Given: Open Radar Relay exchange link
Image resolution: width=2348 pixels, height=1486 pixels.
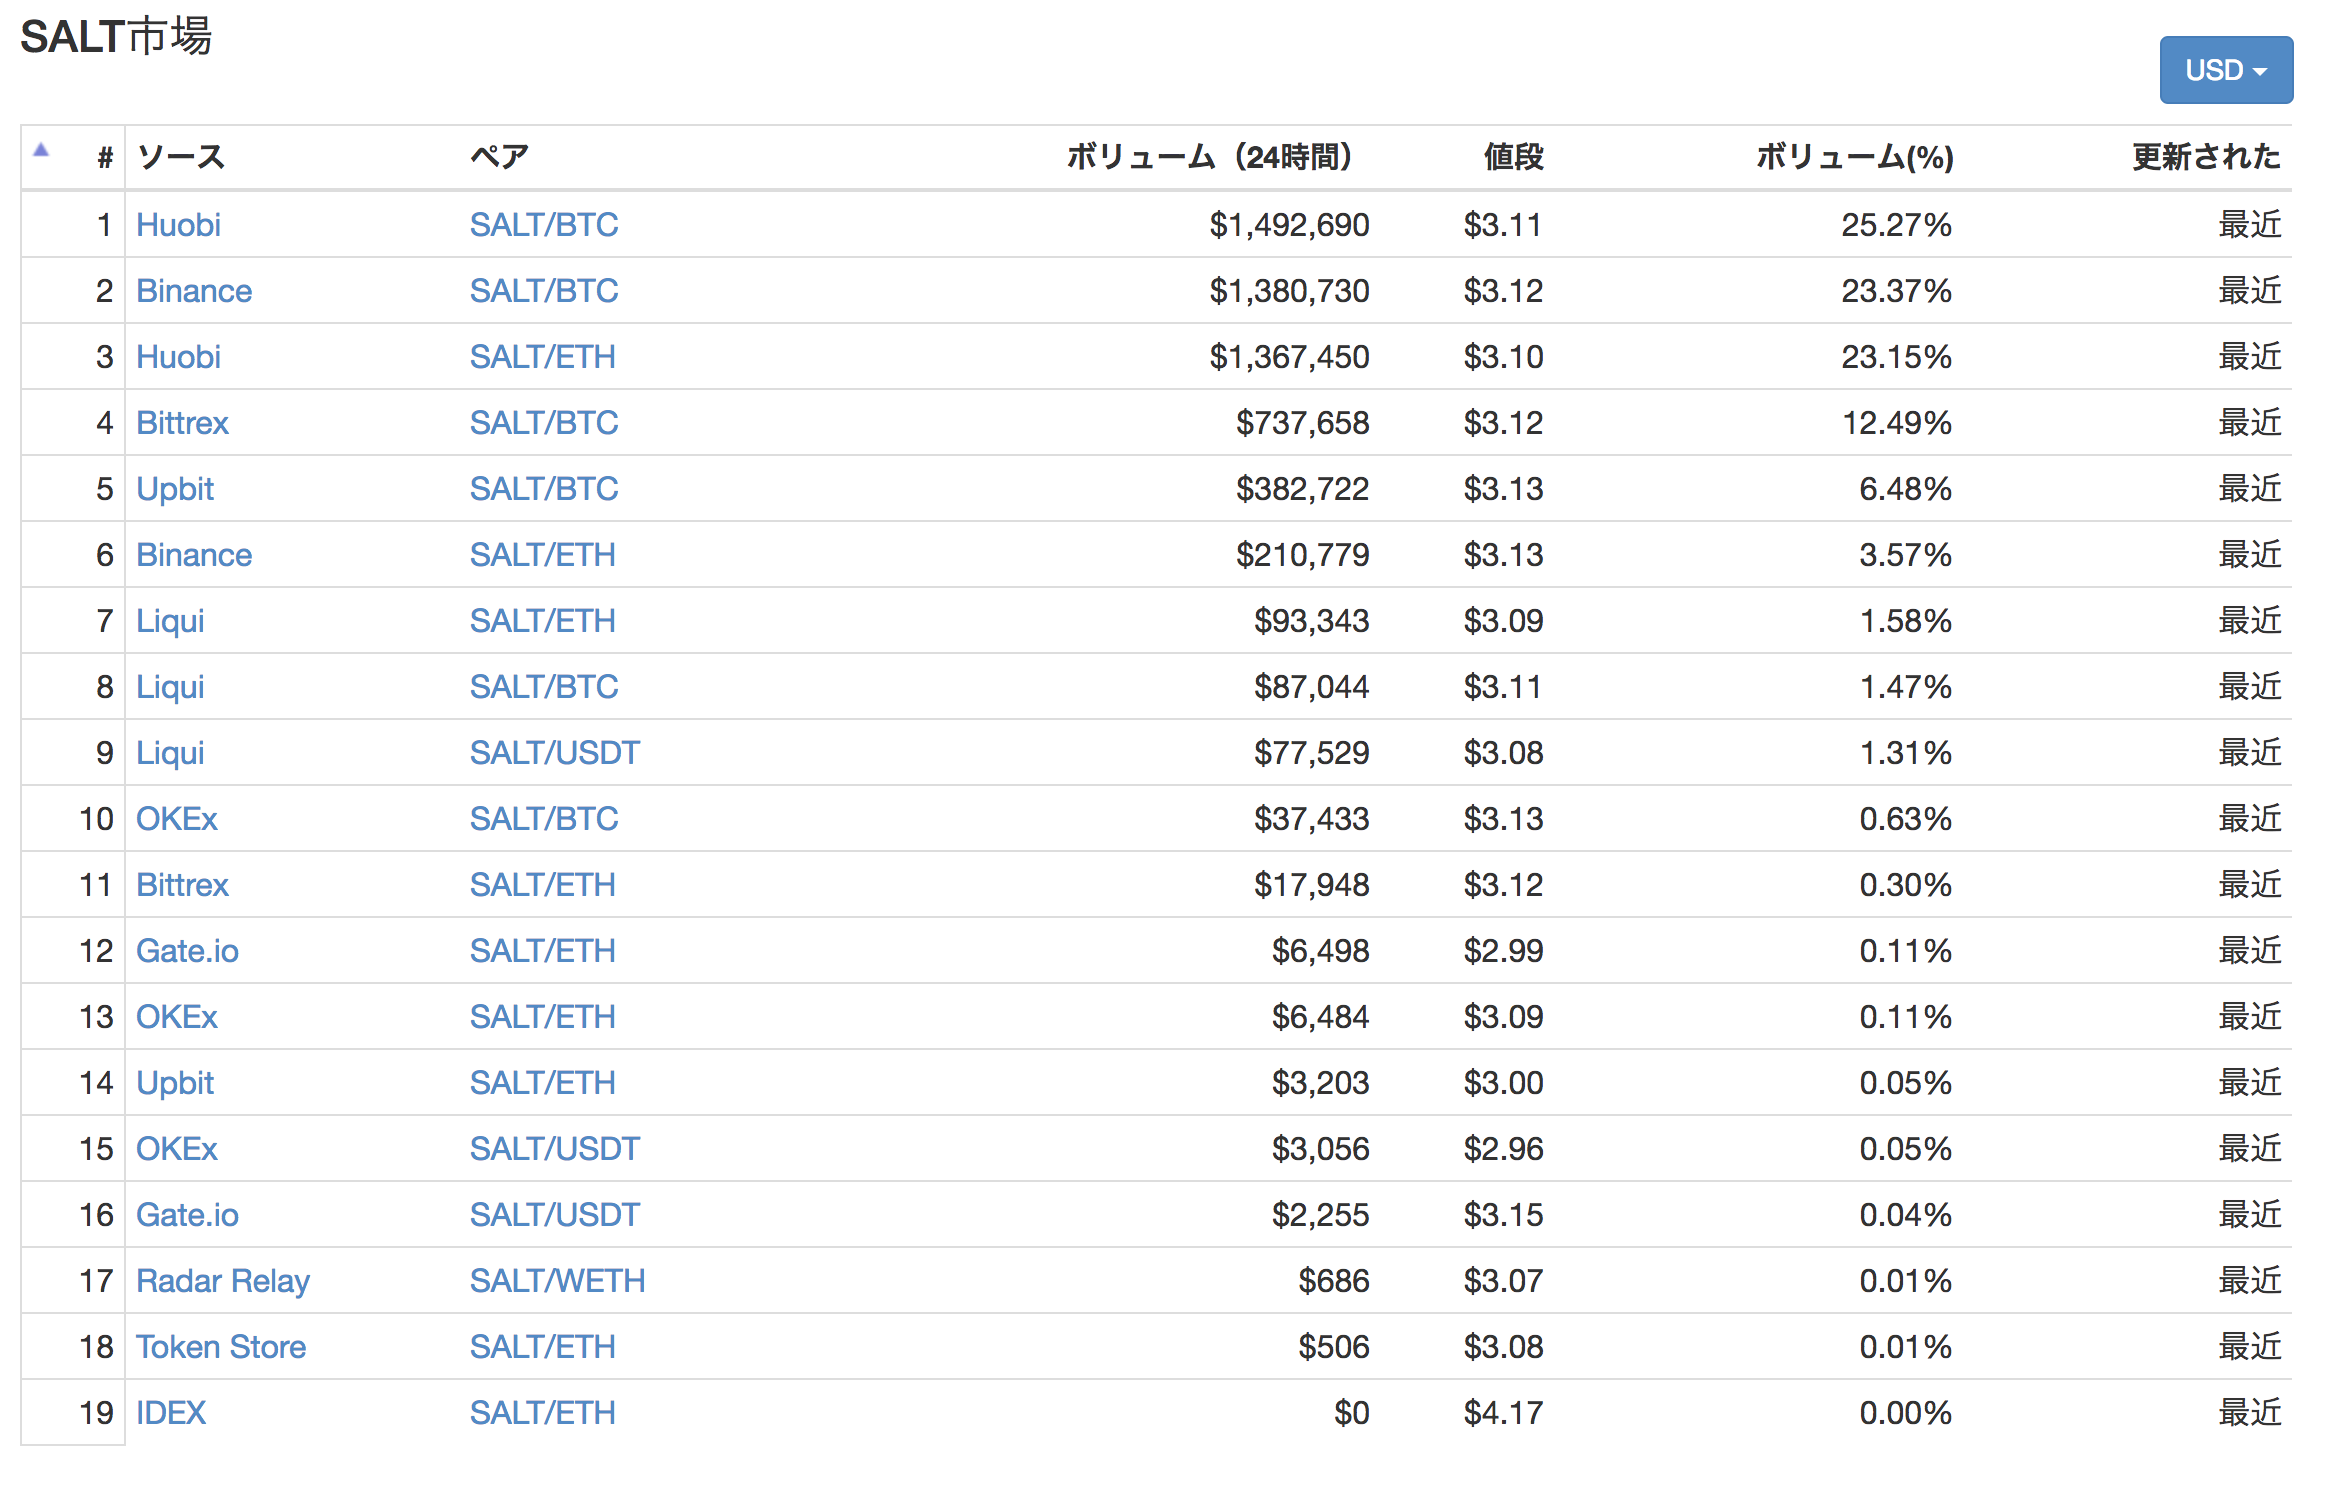Looking at the screenshot, I should pyautogui.click(x=223, y=1281).
